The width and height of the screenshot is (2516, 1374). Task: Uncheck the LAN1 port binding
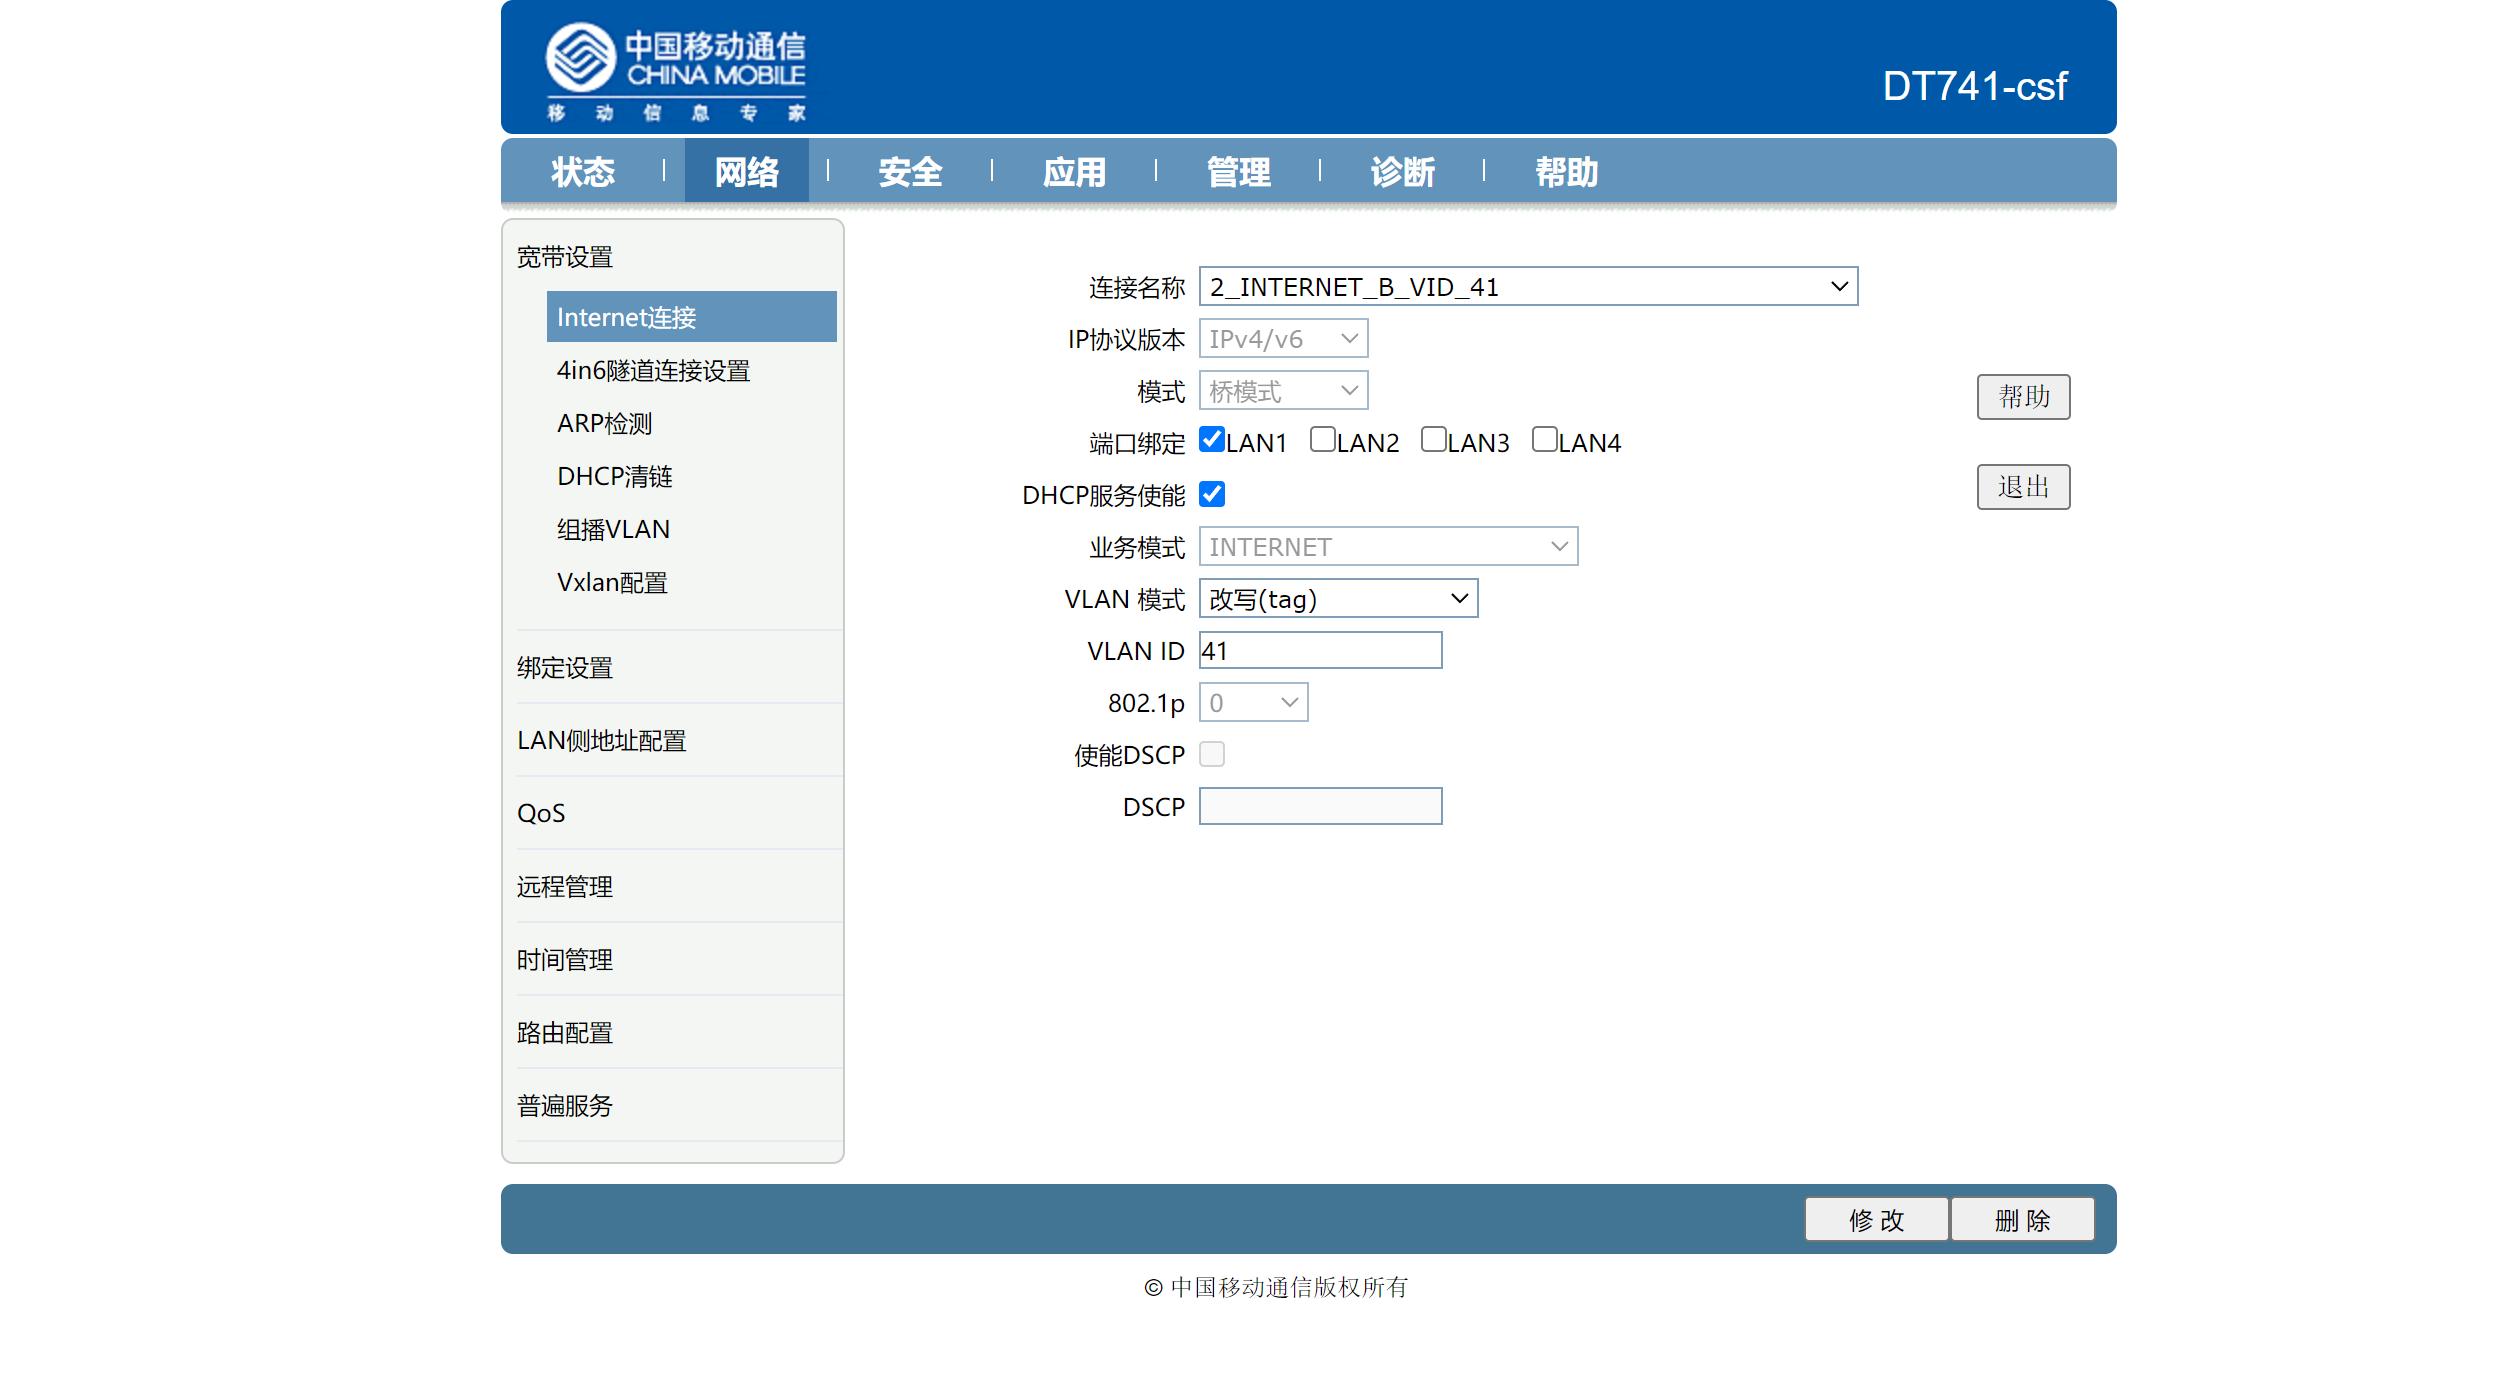[1212, 440]
